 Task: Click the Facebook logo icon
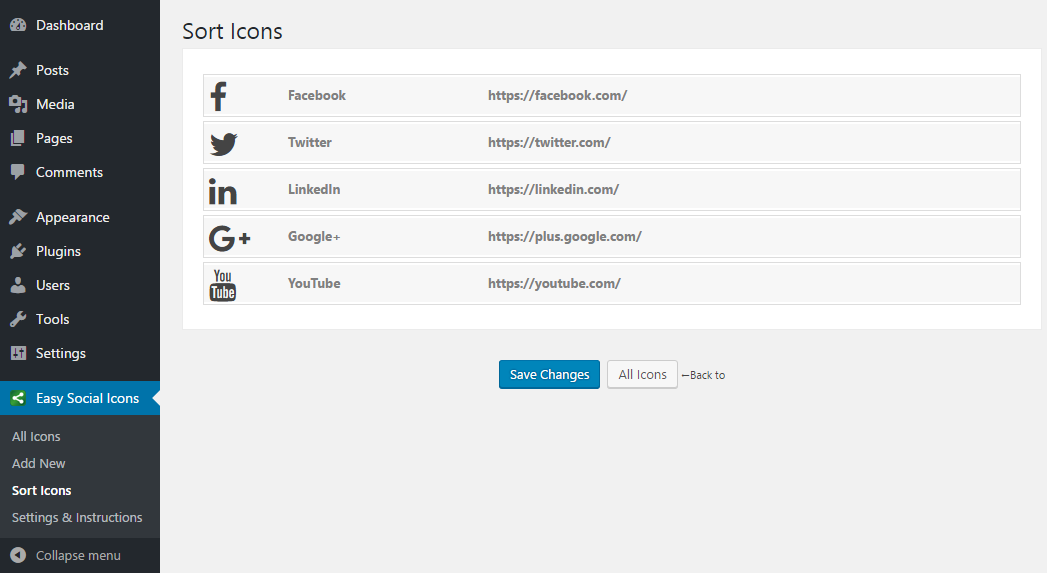pos(218,96)
